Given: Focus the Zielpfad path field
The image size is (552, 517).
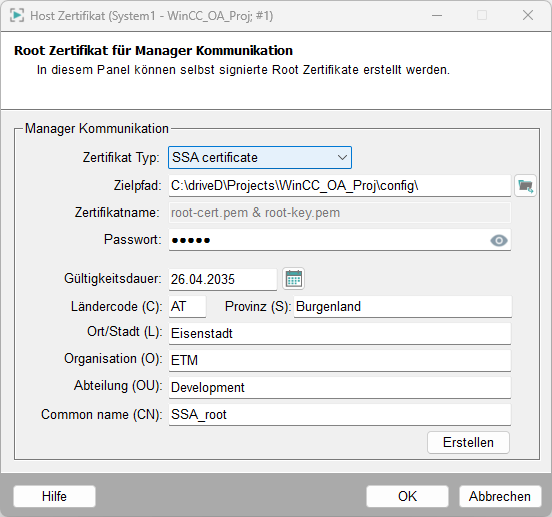Looking at the screenshot, I should [340, 185].
